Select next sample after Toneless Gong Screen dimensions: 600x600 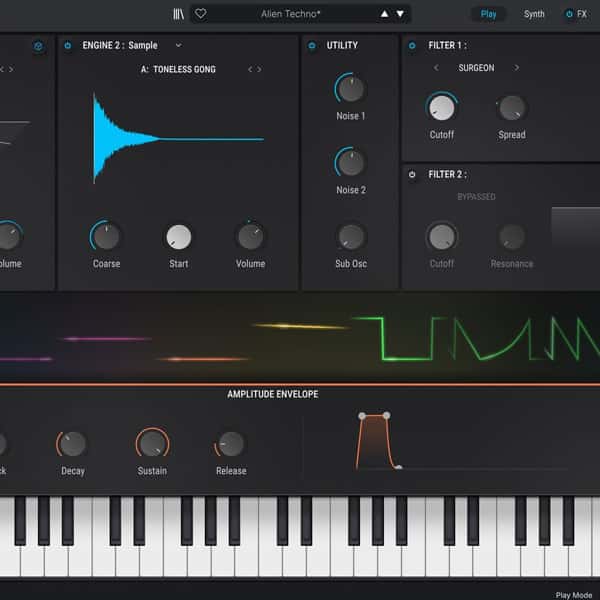pyautogui.click(x=260, y=70)
